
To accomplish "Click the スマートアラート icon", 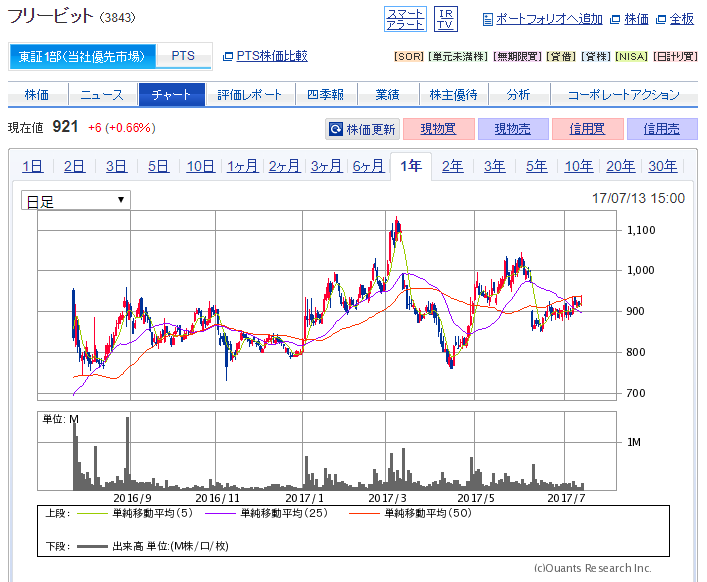I will pos(405,19).
